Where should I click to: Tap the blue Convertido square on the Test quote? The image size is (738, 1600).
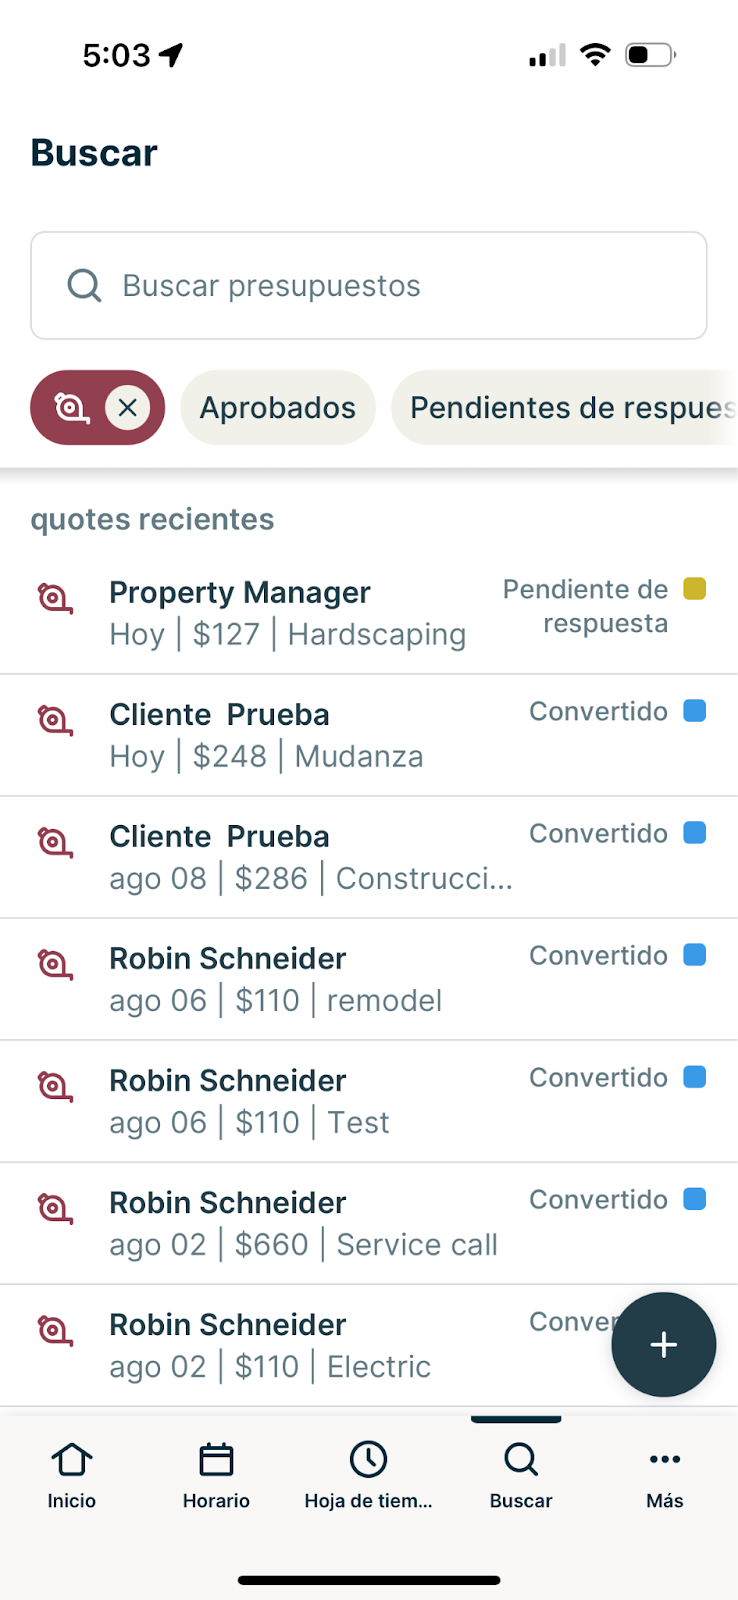coord(695,1077)
